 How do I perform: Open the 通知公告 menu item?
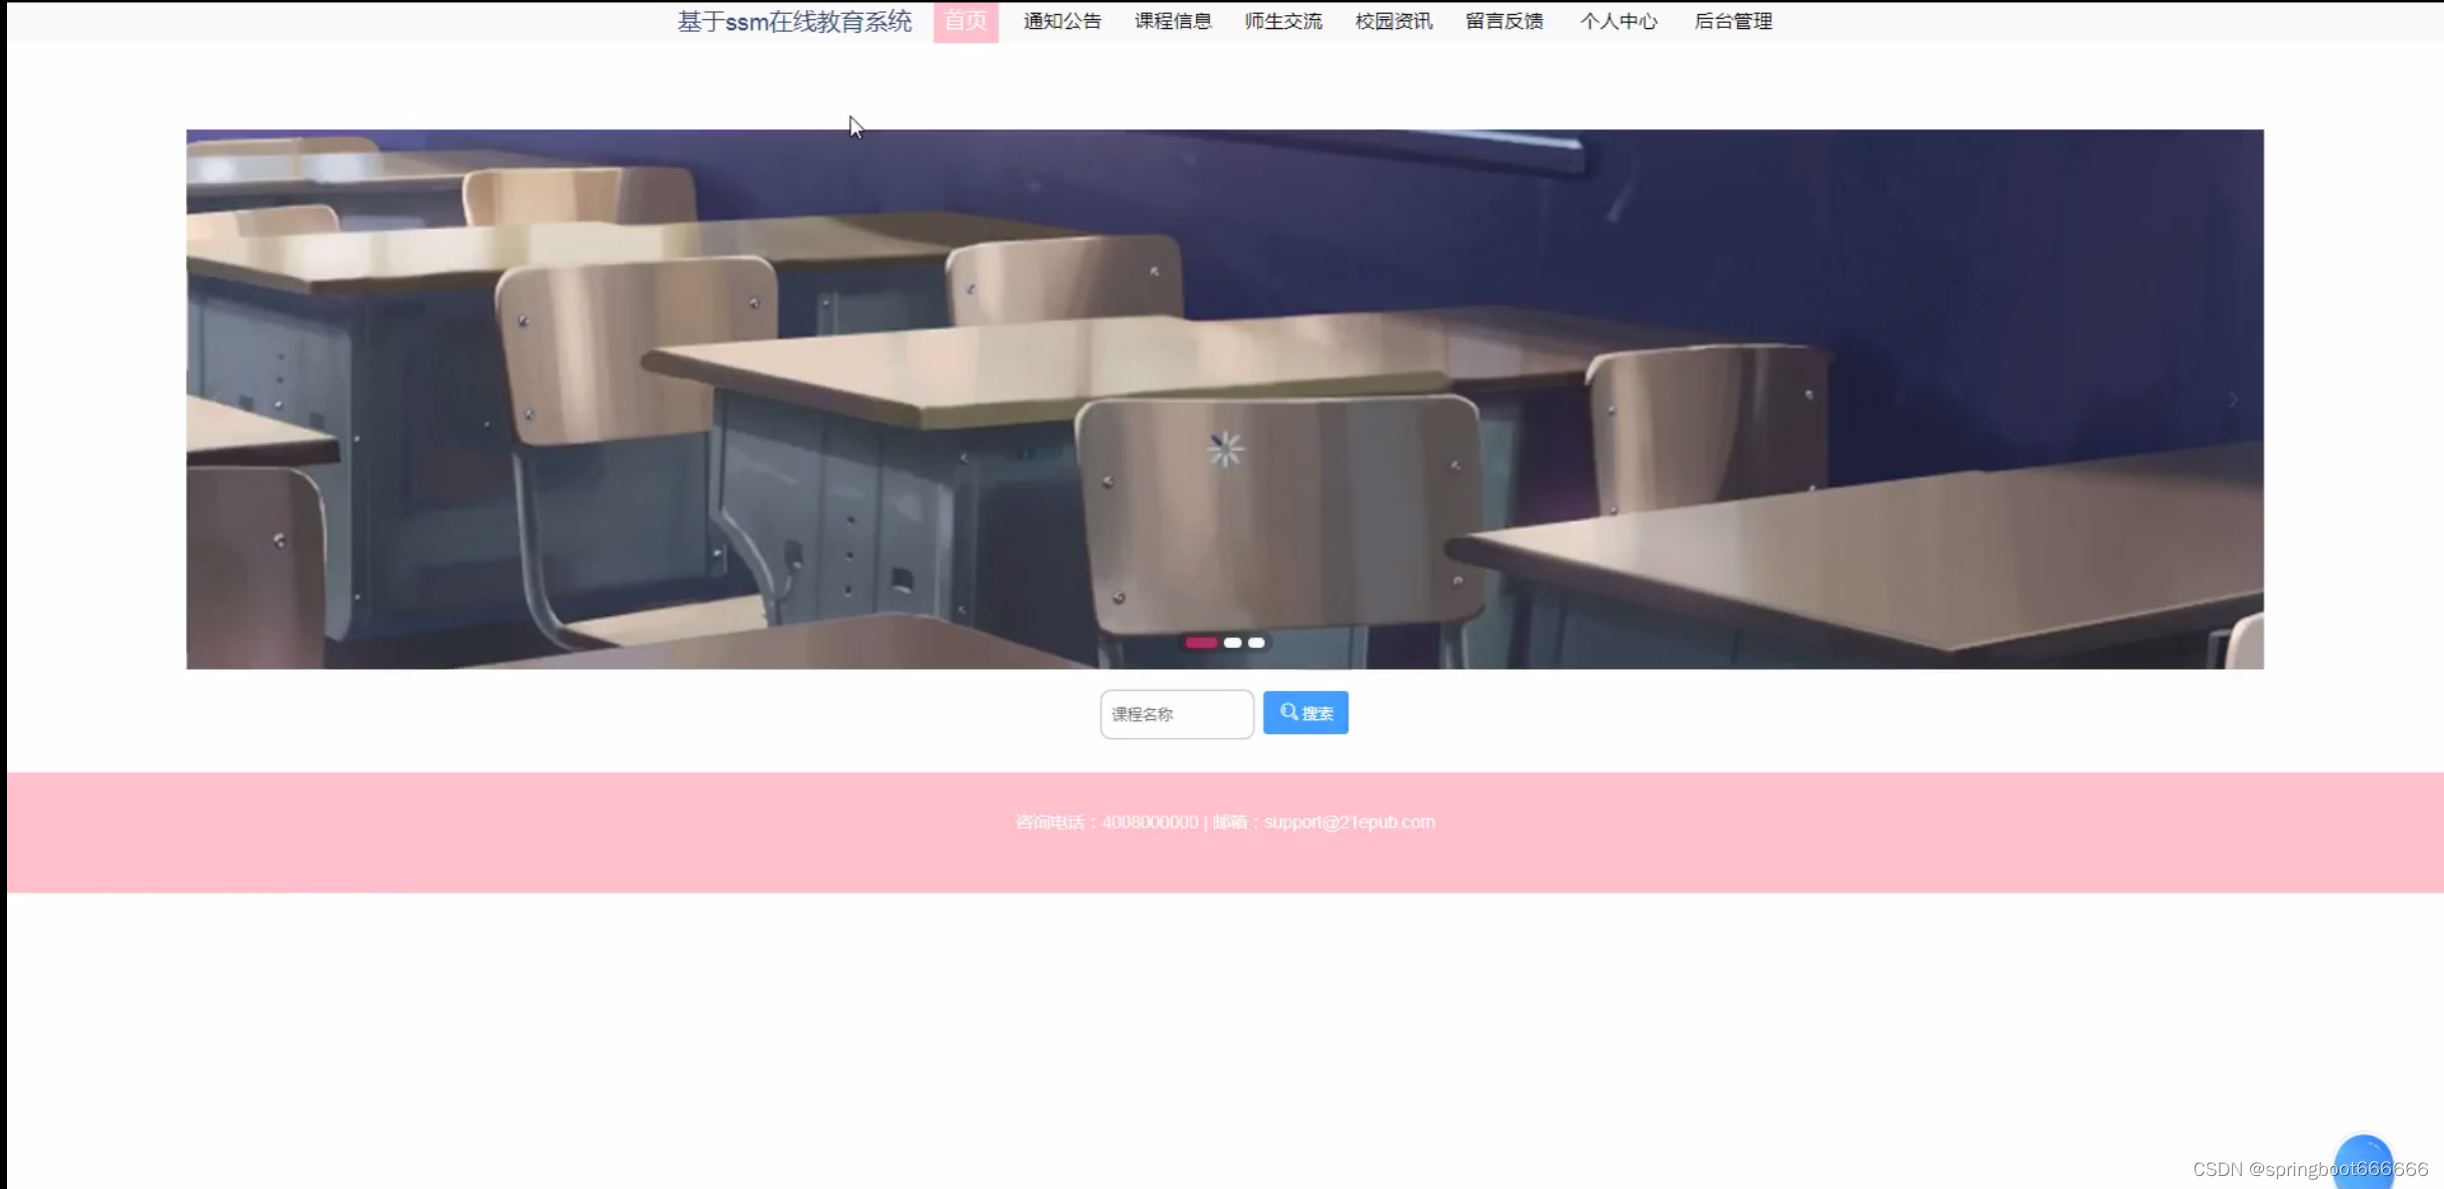(x=1062, y=22)
